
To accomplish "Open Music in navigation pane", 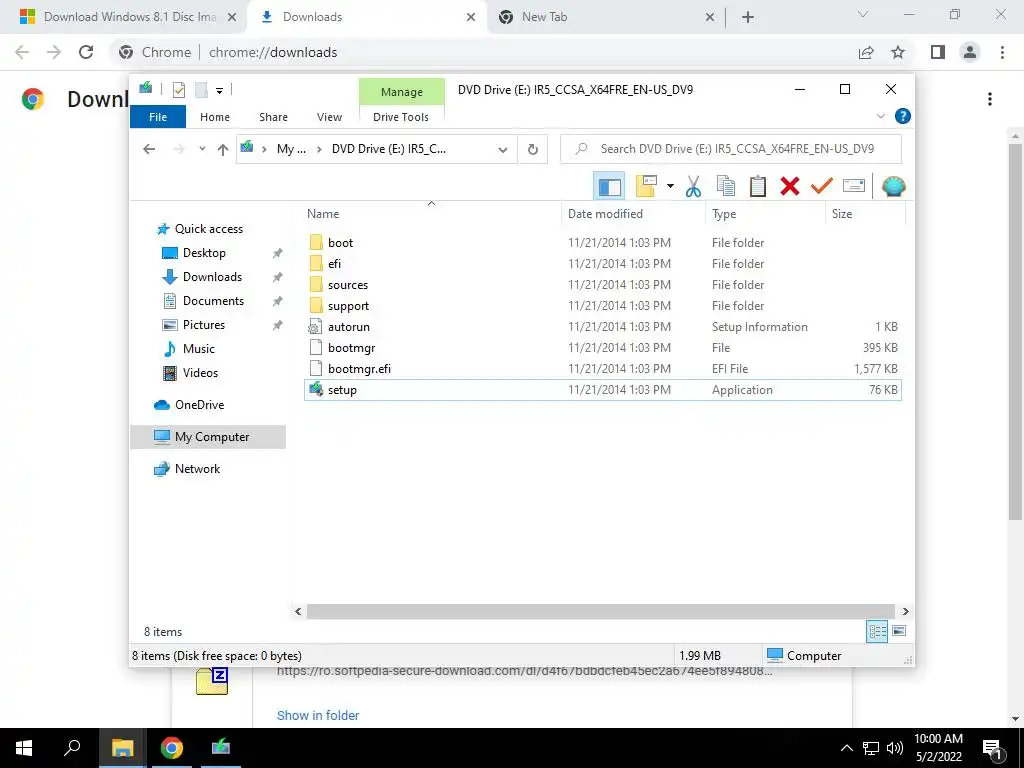I will pyautogui.click(x=199, y=349).
